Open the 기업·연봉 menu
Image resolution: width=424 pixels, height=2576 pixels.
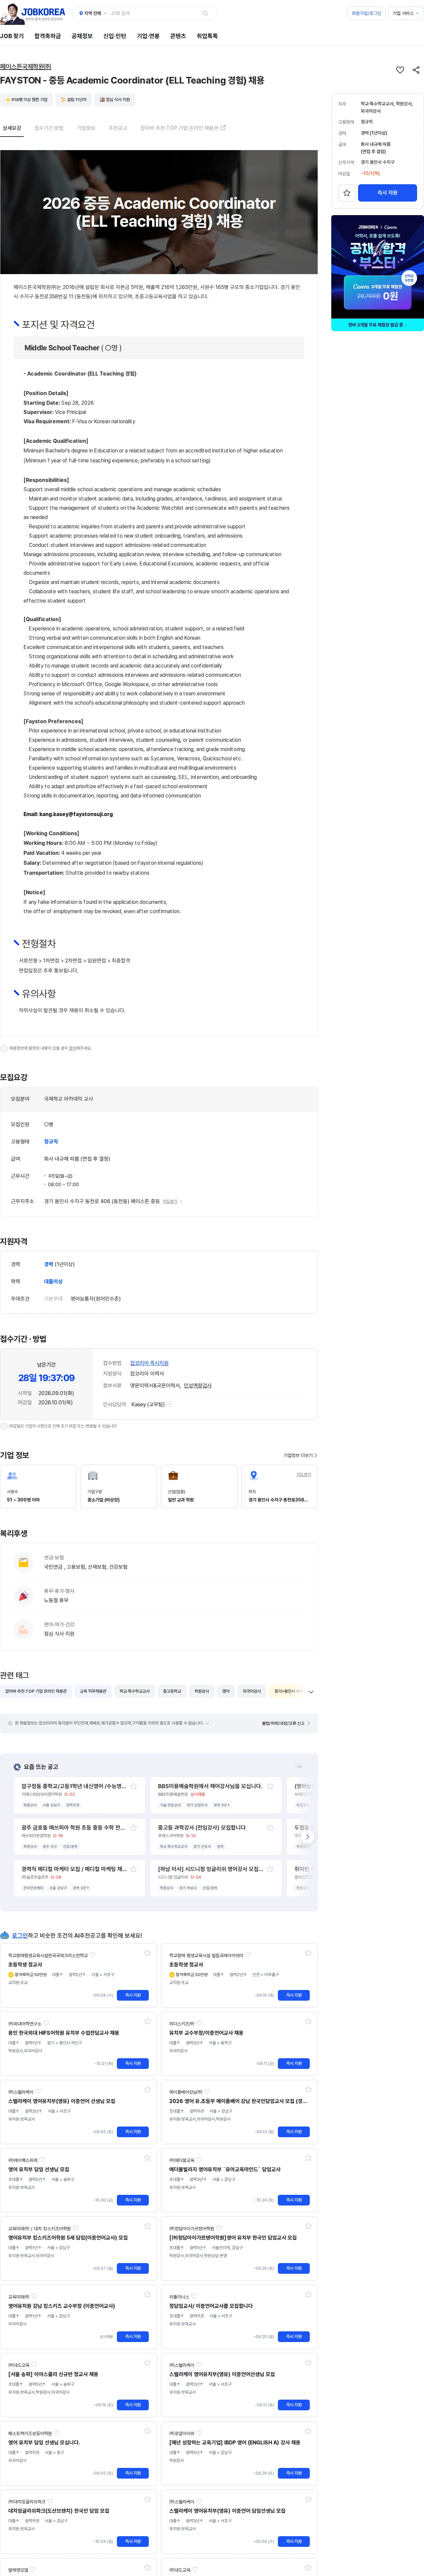click(x=148, y=36)
